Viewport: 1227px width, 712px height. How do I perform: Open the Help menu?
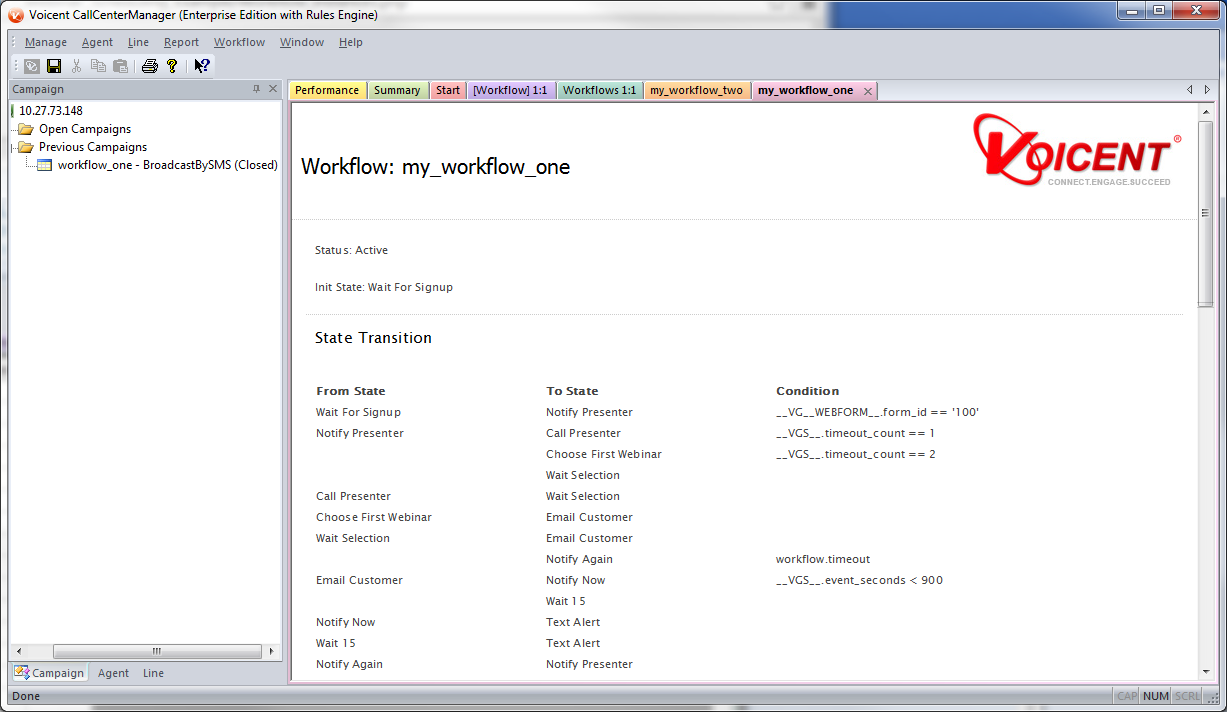coord(350,42)
